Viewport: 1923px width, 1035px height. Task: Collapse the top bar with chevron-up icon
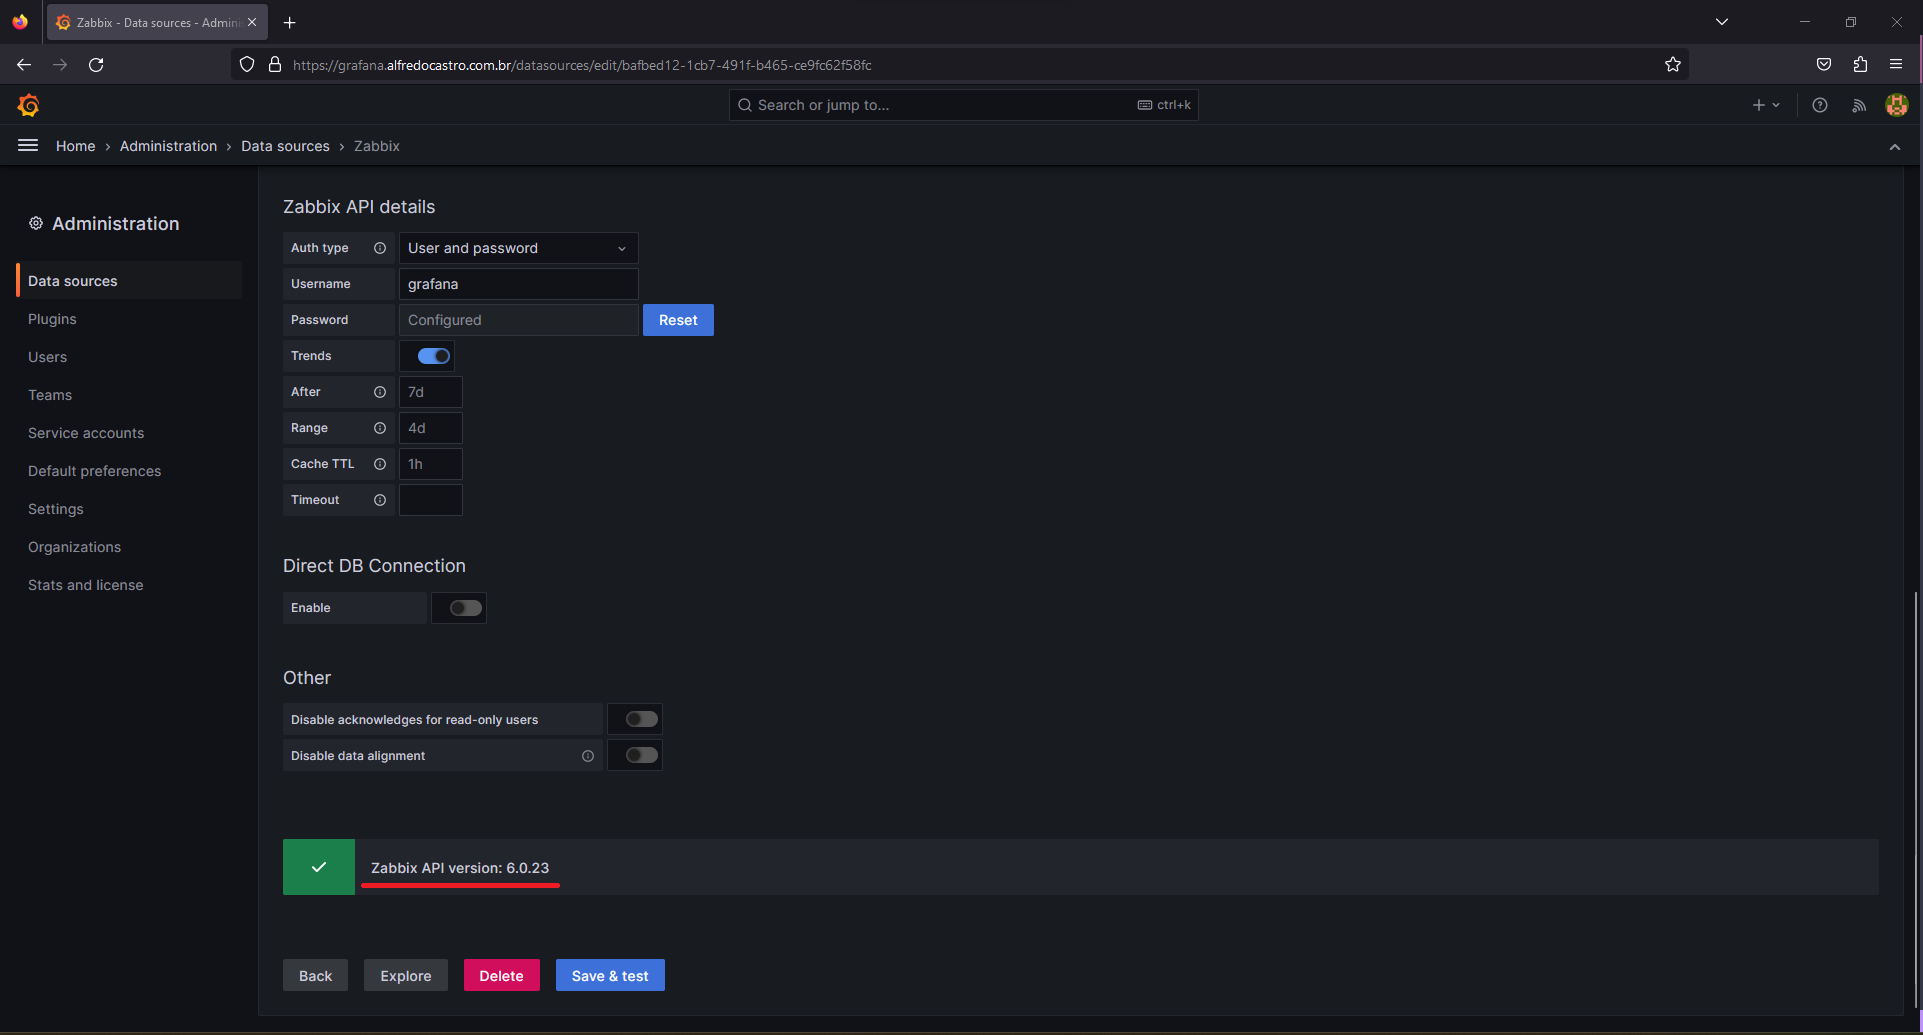(x=1895, y=147)
